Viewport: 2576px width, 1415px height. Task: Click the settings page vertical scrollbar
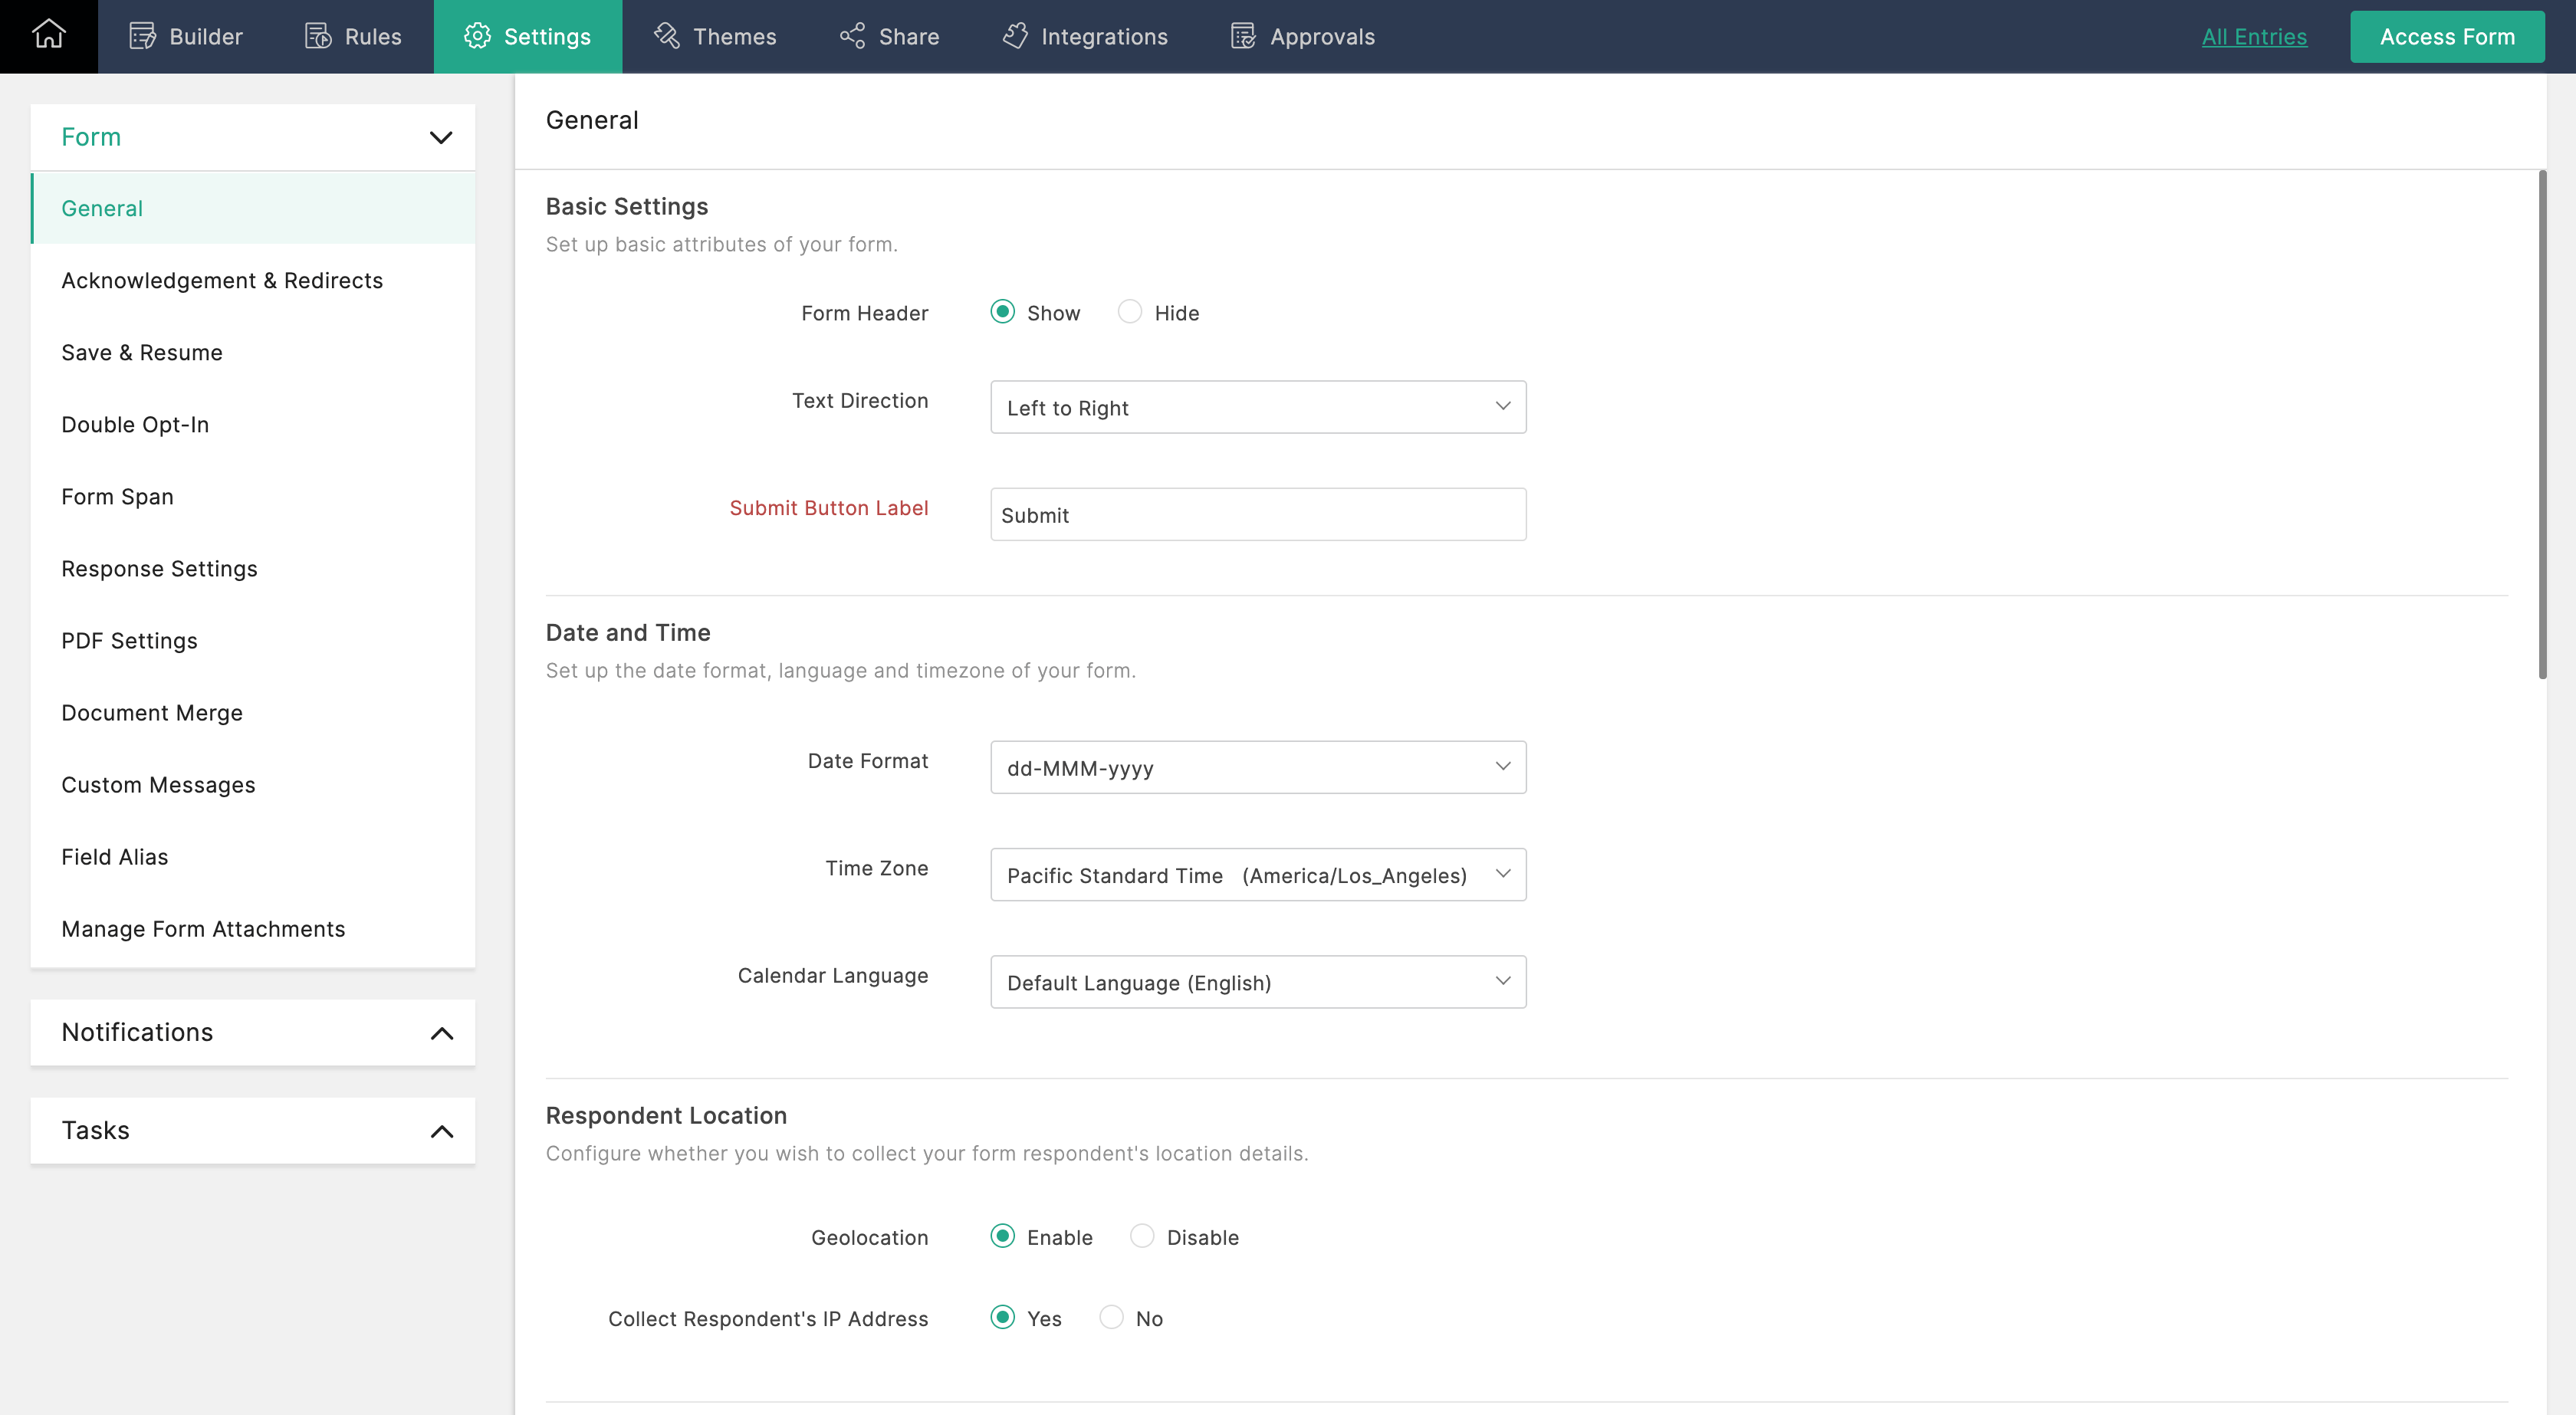tap(2542, 425)
